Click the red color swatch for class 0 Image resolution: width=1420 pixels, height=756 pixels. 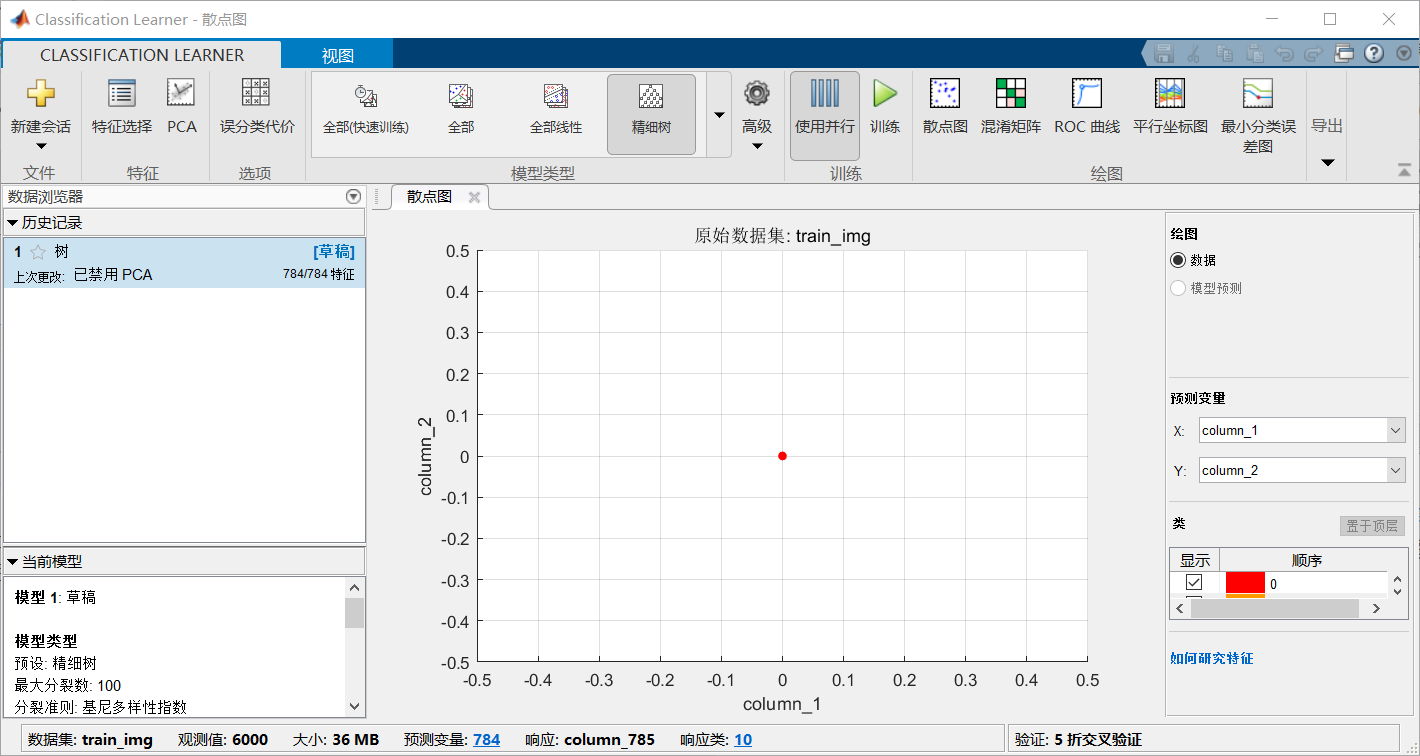(x=1245, y=583)
